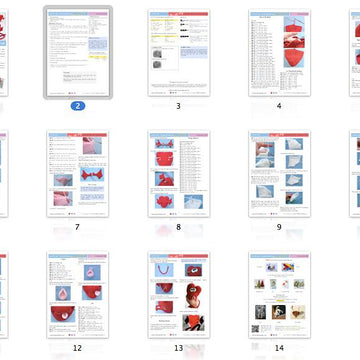The image size is (360, 360).
Task: Click the page label 12
Action: pyautogui.click(x=77, y=348)
